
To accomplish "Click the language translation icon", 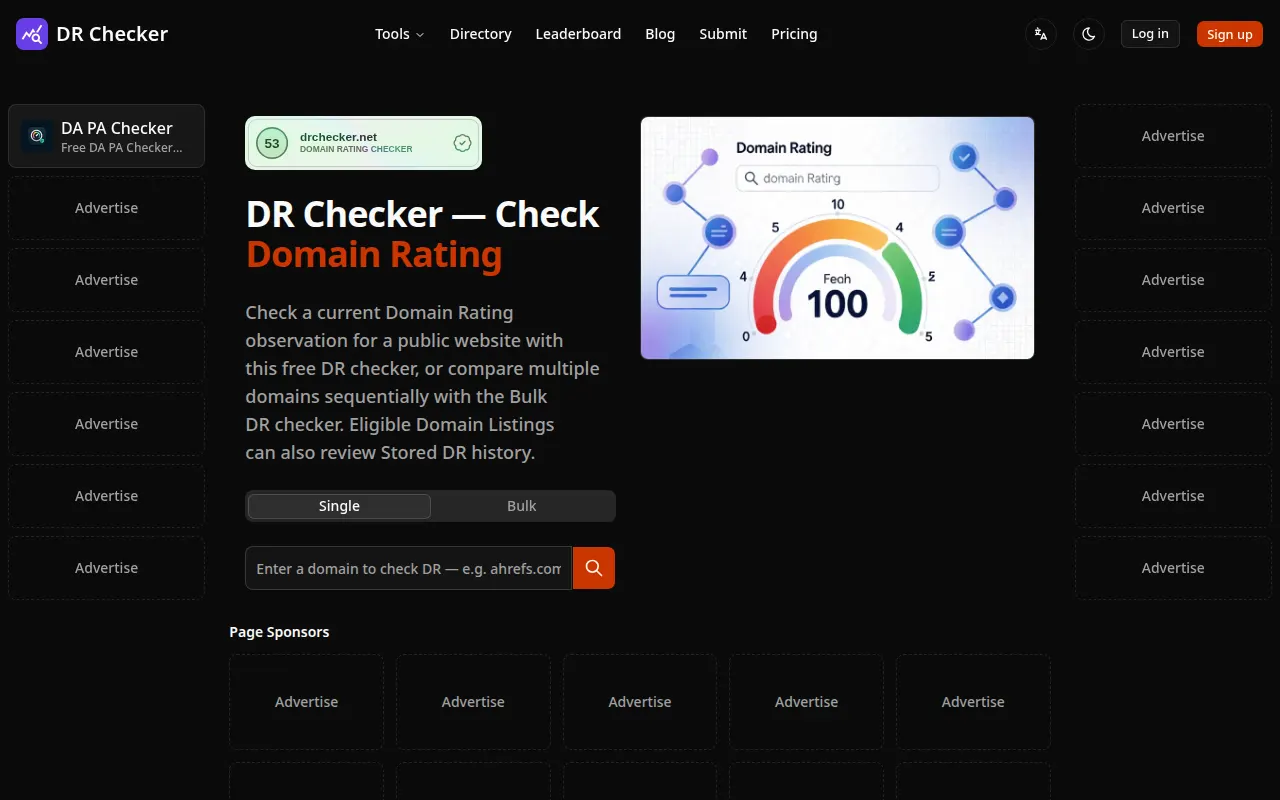I will [x=1041, y=34].
